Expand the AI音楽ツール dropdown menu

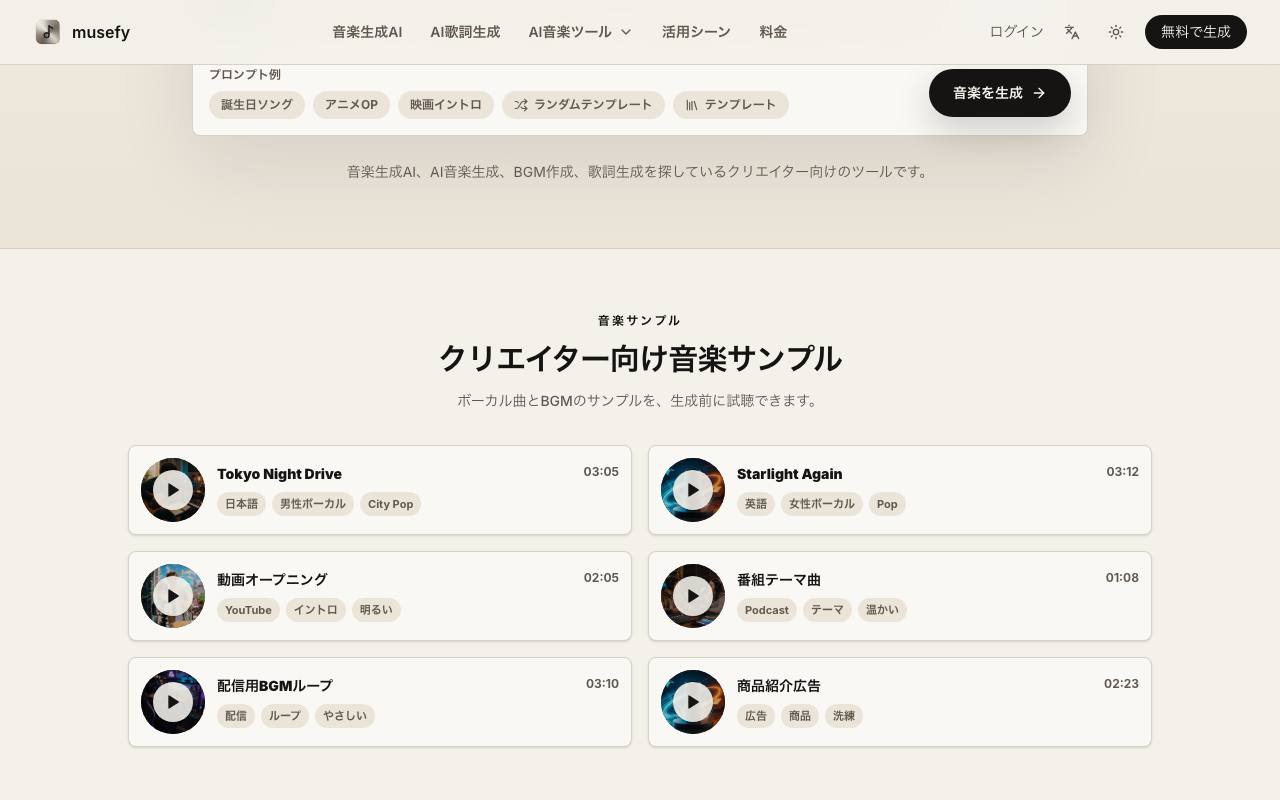580,32
